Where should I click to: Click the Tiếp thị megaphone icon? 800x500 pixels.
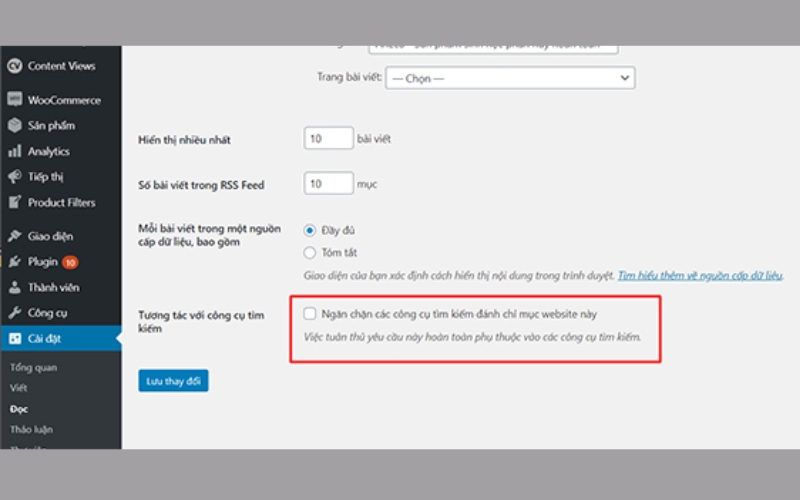coord(14,177)
